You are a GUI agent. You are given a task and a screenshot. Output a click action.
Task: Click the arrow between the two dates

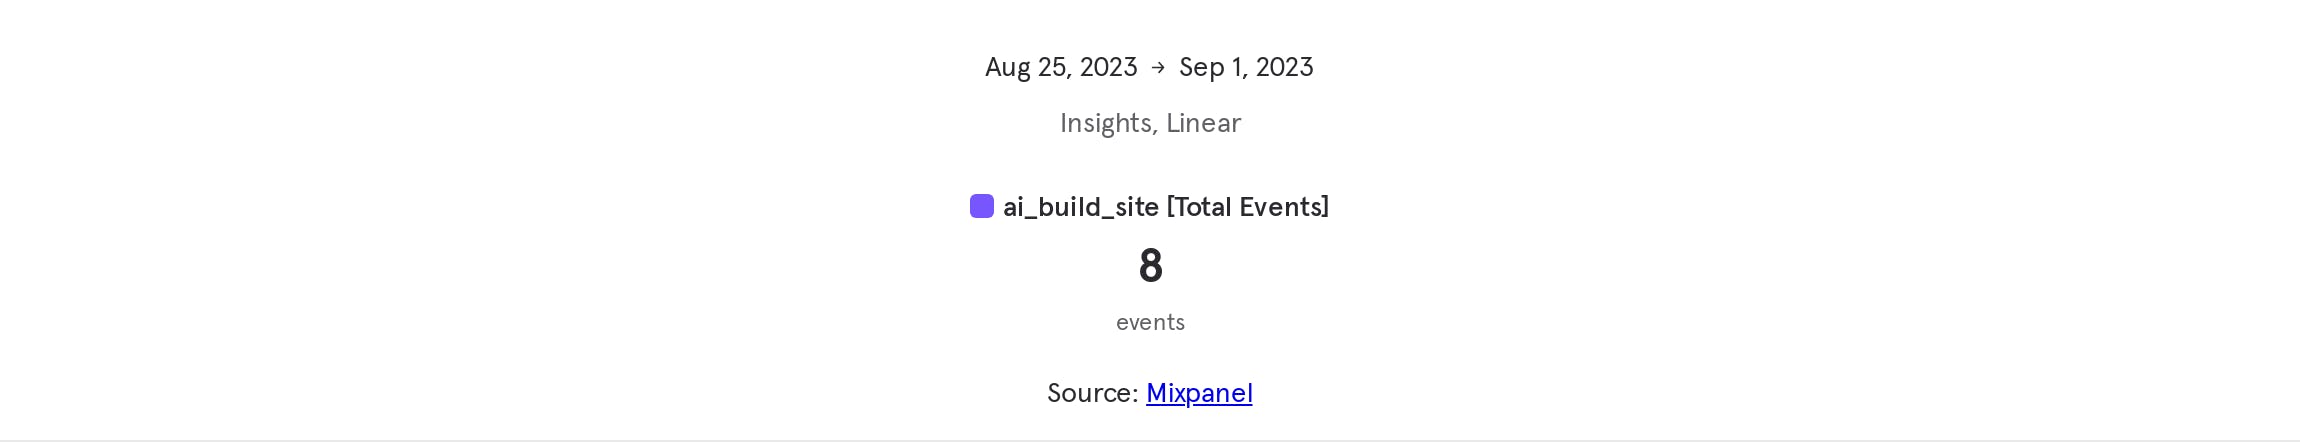pos(1158,67)
